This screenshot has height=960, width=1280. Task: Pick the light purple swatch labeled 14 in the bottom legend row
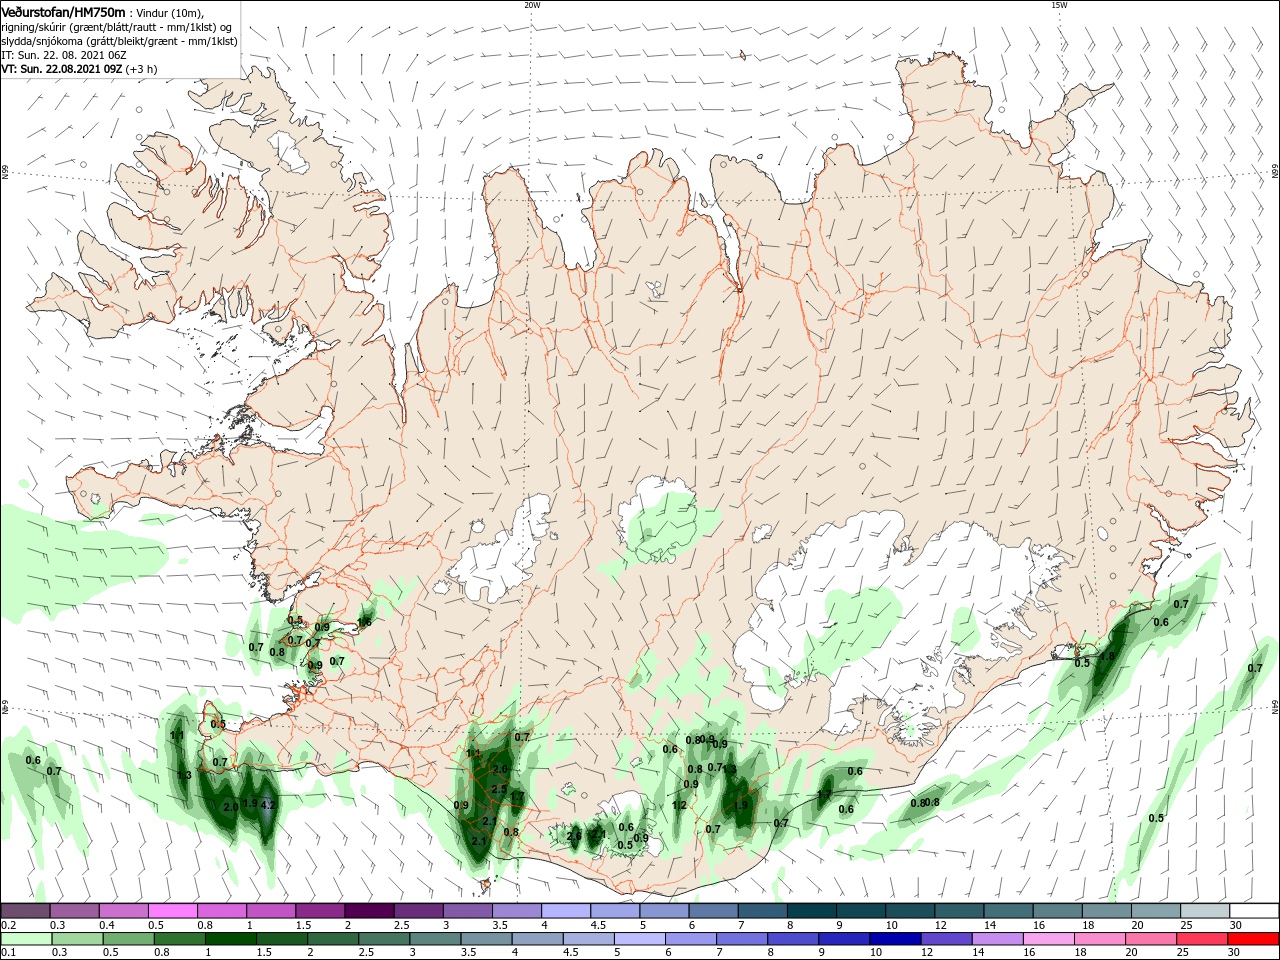pos(998,939)
